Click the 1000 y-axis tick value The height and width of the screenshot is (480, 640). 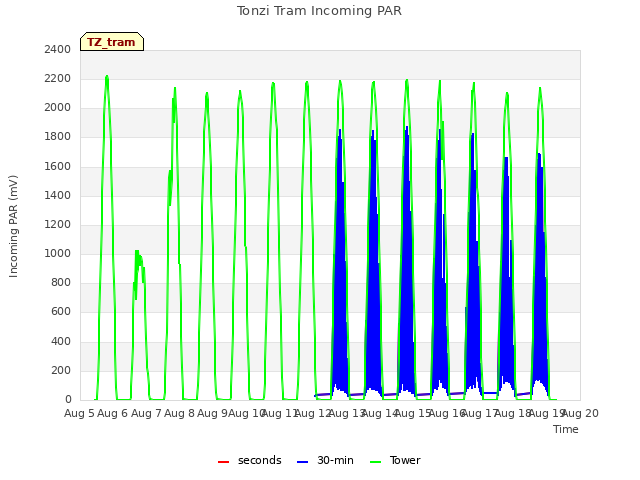[58, 253]
